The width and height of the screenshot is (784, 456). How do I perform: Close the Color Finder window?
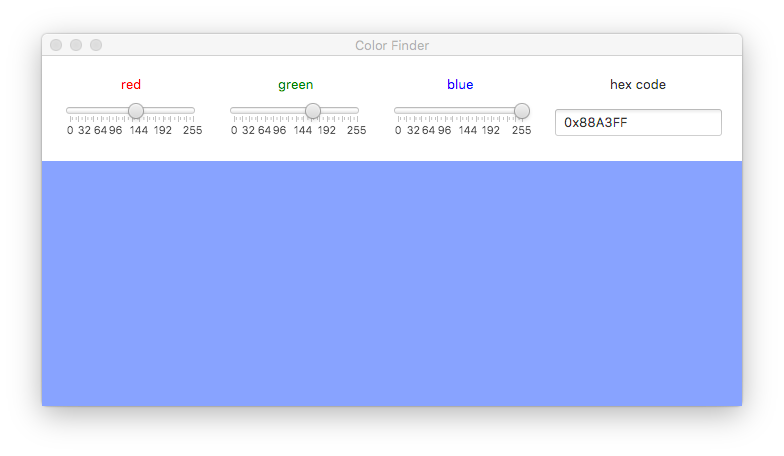56,45
